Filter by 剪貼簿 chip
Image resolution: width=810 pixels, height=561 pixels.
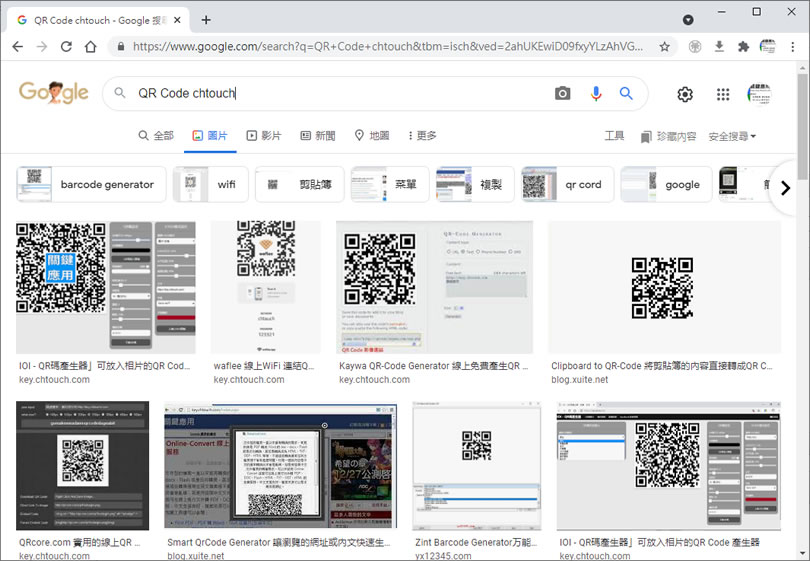300,184
